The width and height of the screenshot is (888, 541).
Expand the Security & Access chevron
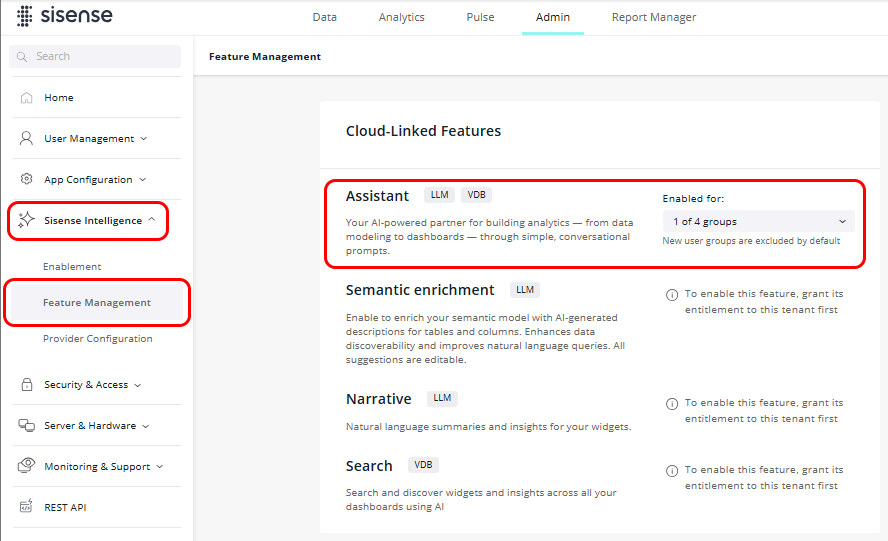pyautogui.click(x=138, y=385)
